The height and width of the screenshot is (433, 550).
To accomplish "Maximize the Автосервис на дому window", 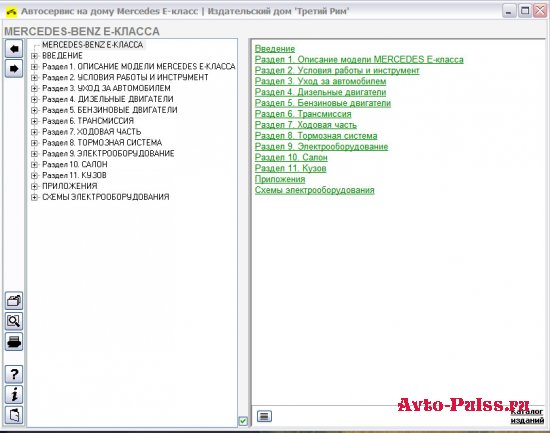I will click(524, 11).
